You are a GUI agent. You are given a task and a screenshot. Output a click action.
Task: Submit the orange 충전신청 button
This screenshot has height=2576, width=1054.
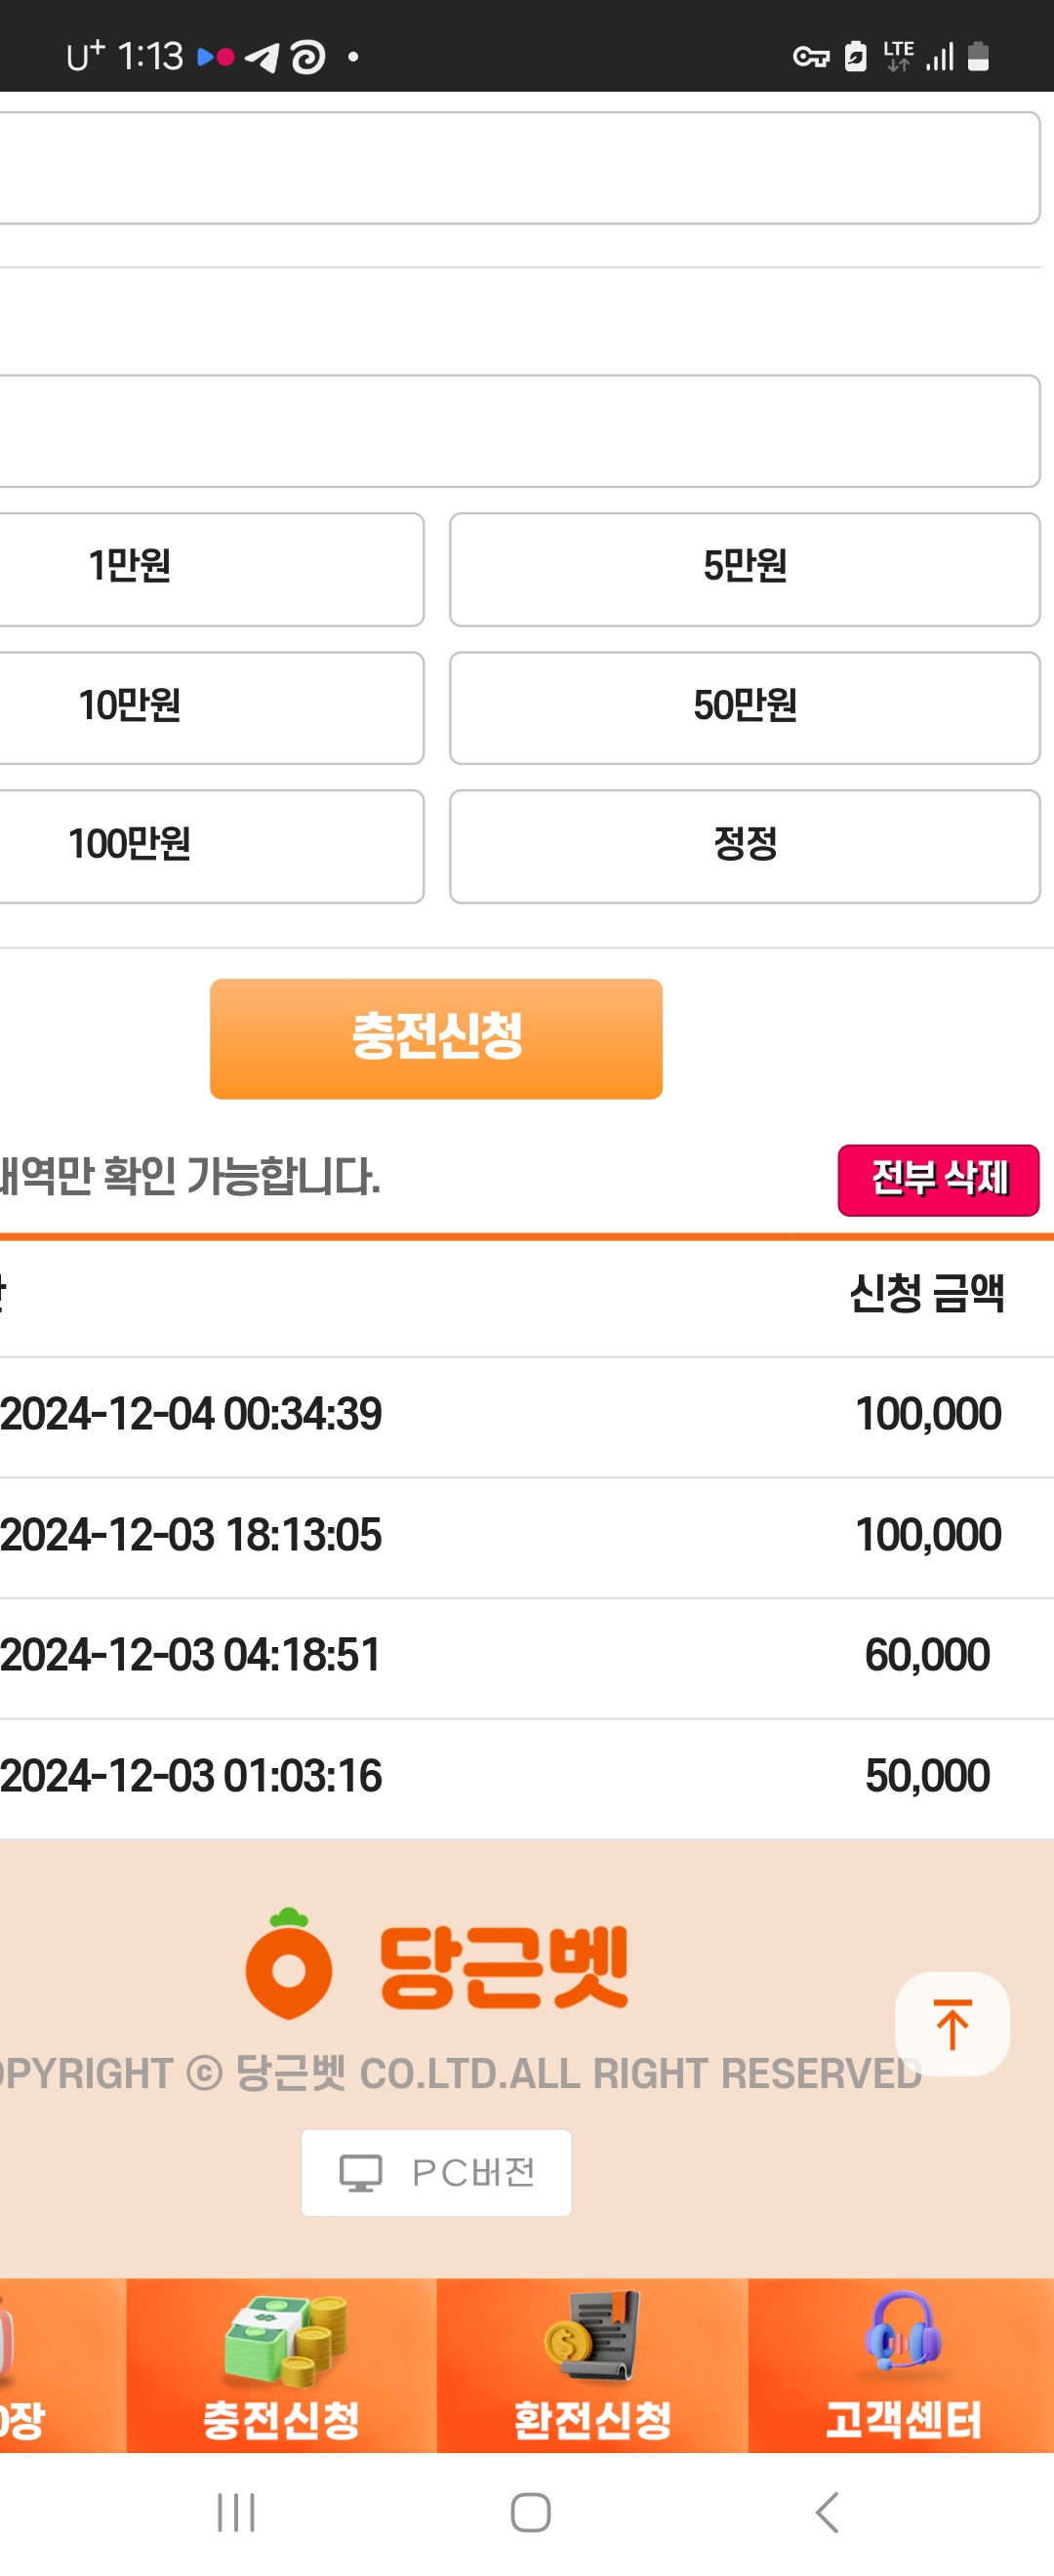[436, 1038]
